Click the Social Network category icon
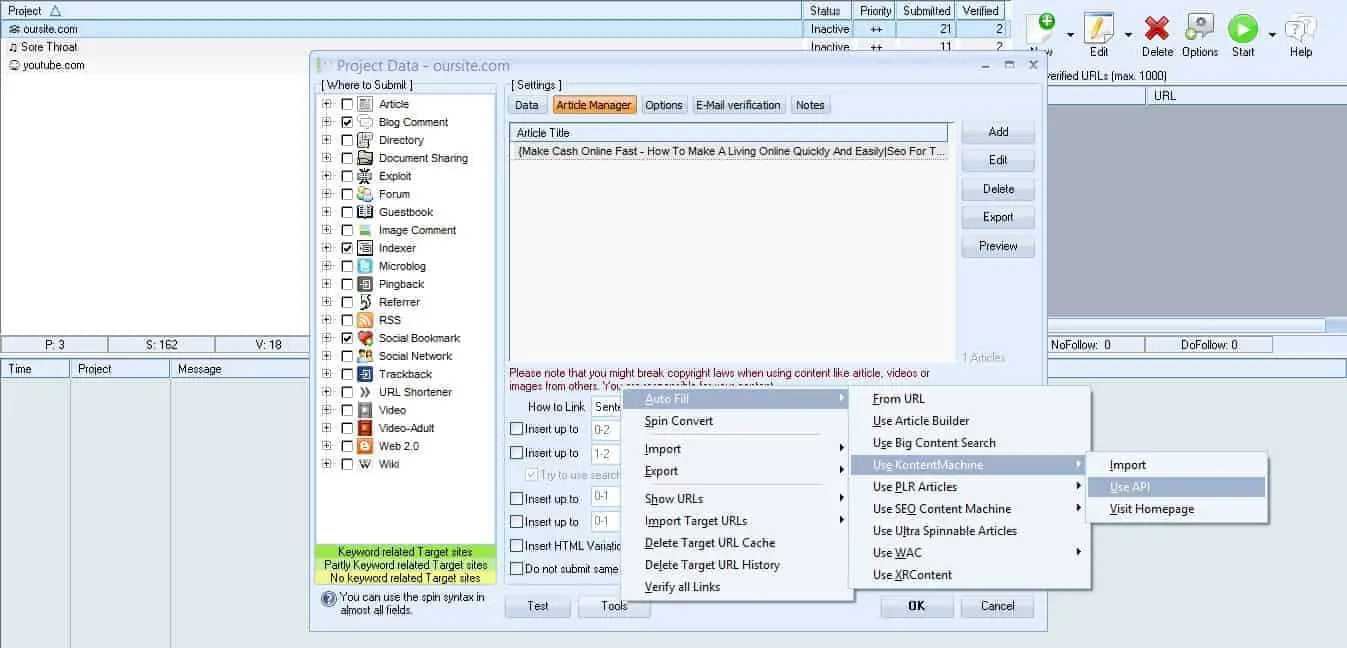The image size is (1347, 648). [x=365, y=356]
